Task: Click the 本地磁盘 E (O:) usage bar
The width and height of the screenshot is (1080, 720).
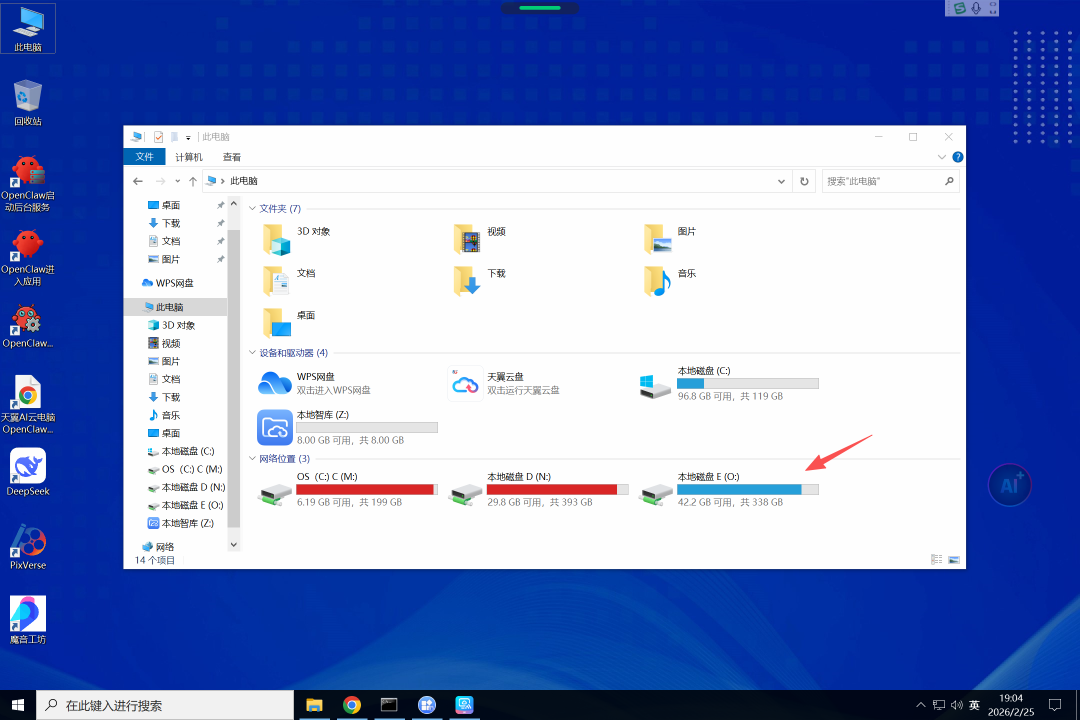Action: [x=747, y=489]
